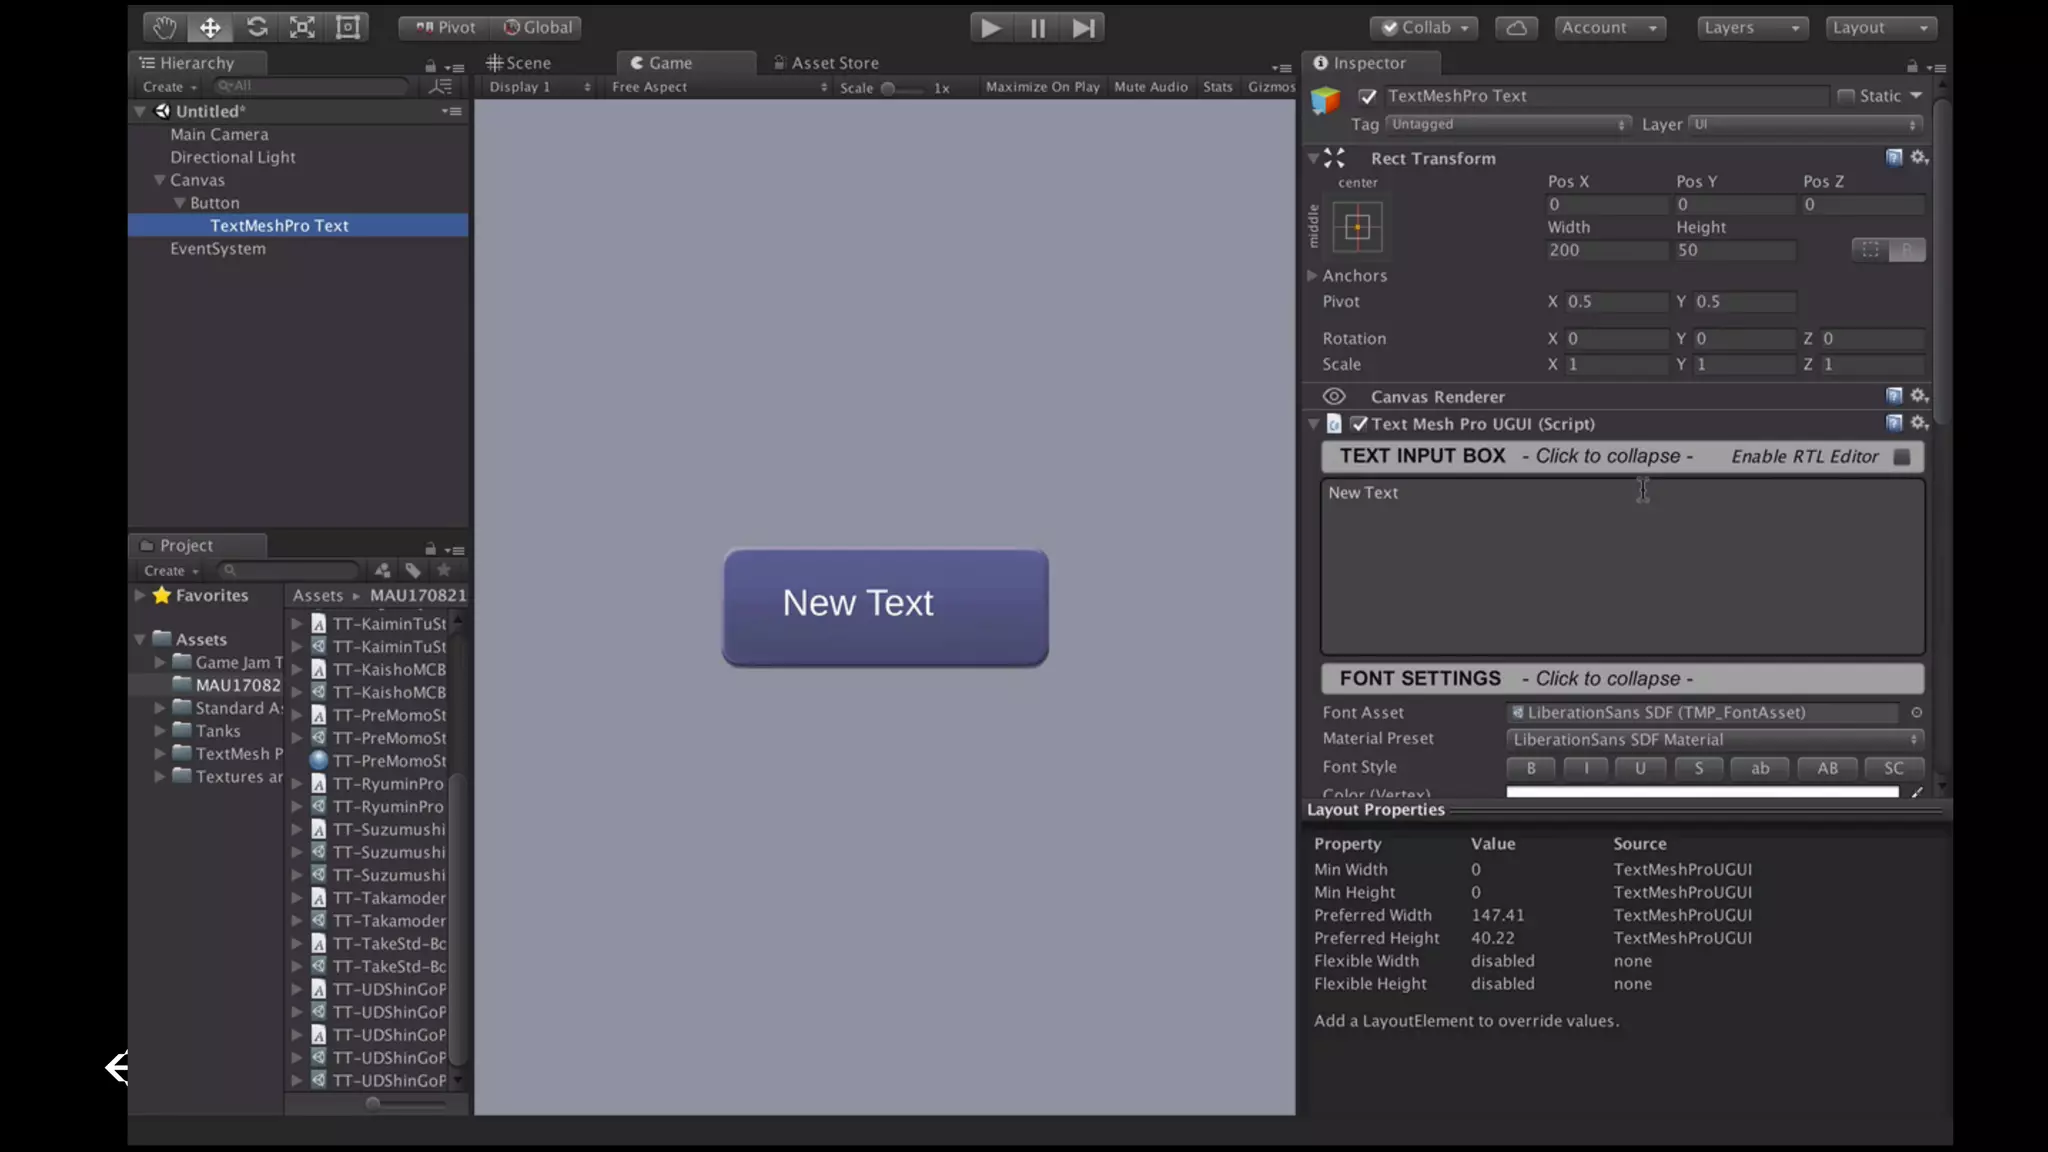
Task: Expand the Anchors section
Action: pyautogui.click(x=1312, y=275)
